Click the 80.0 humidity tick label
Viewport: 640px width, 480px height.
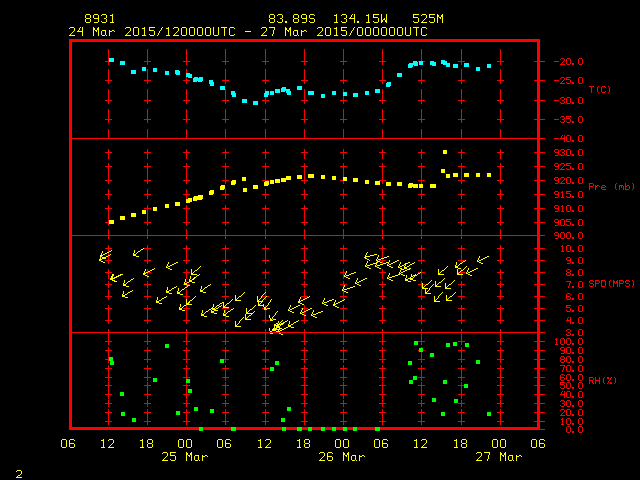tap(571, 360)
